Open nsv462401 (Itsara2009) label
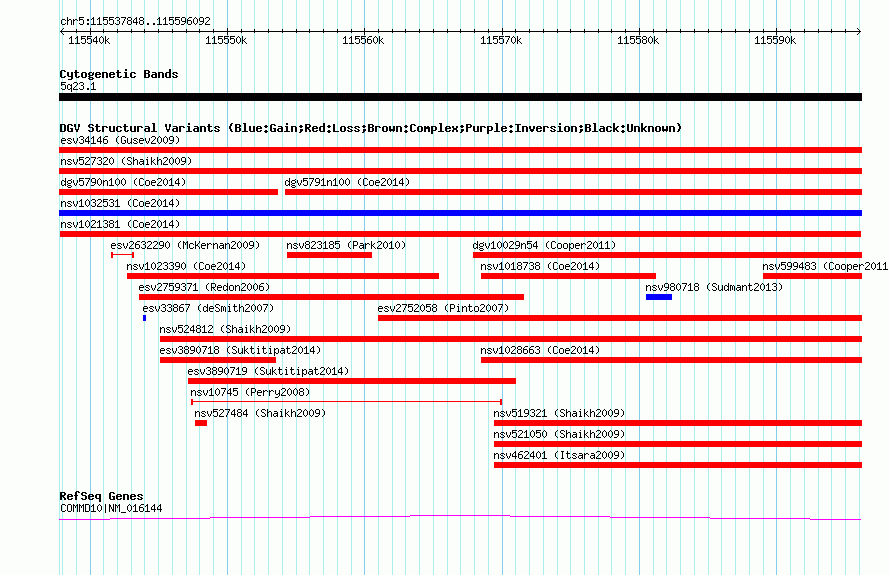This screenshot has height=575, width=890. click(559, 455)
